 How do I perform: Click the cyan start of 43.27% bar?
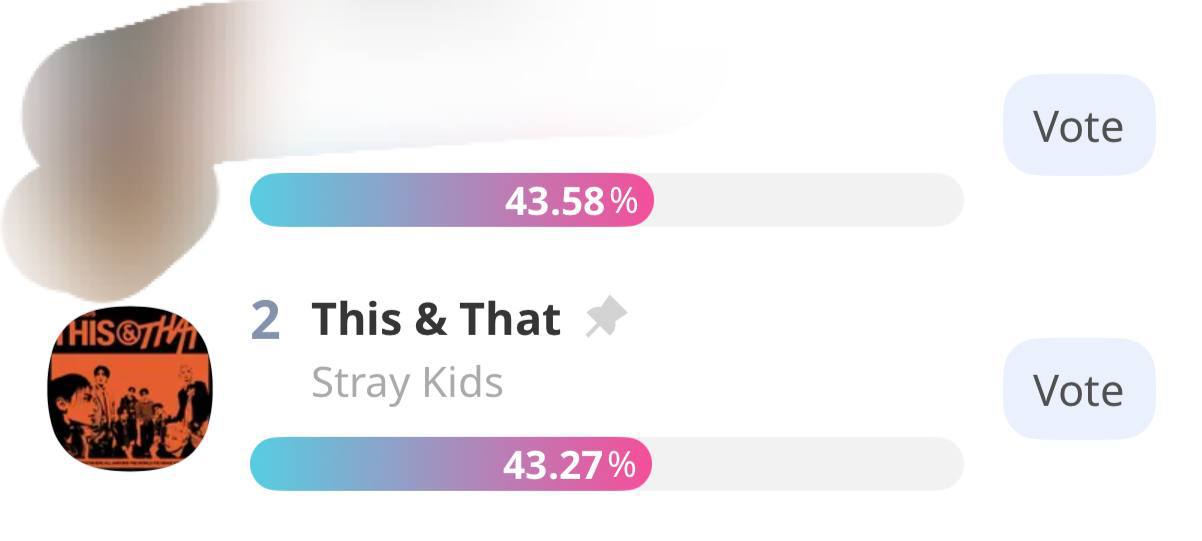click(285, 463)
